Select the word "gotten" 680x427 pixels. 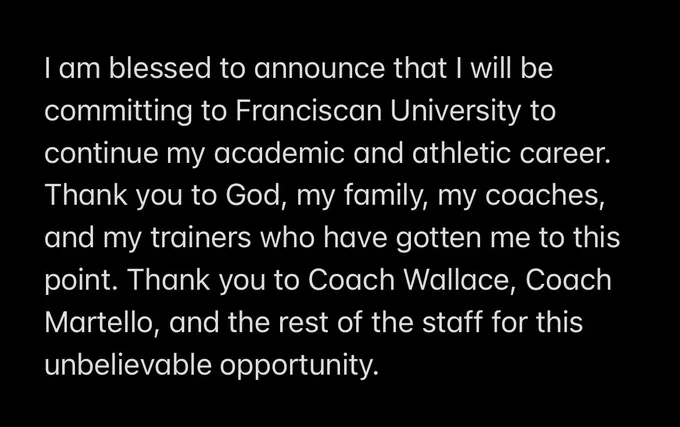coord(438,238)
